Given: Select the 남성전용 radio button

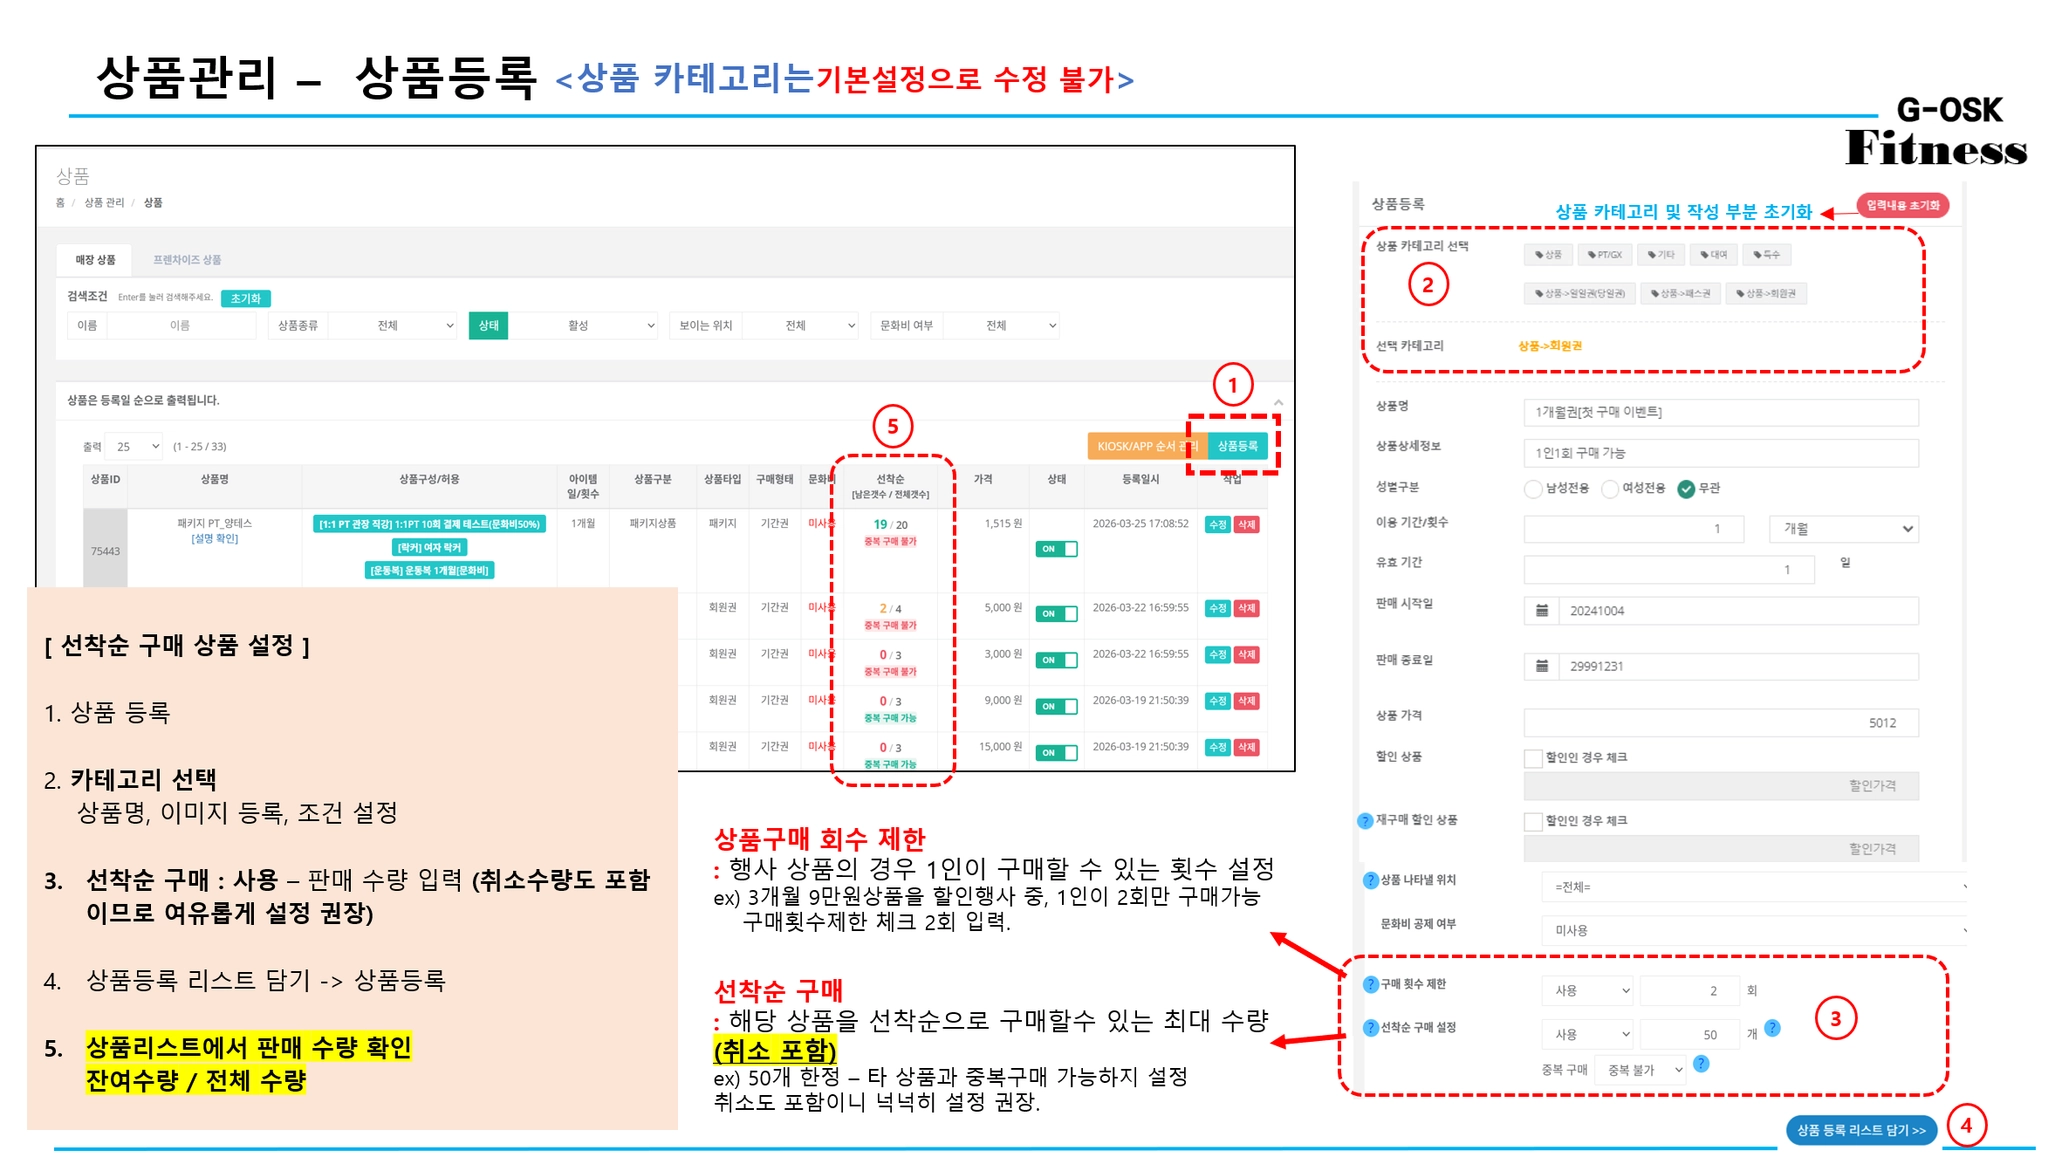Looking at the screenshot, I should click(x=1533, y=489).
